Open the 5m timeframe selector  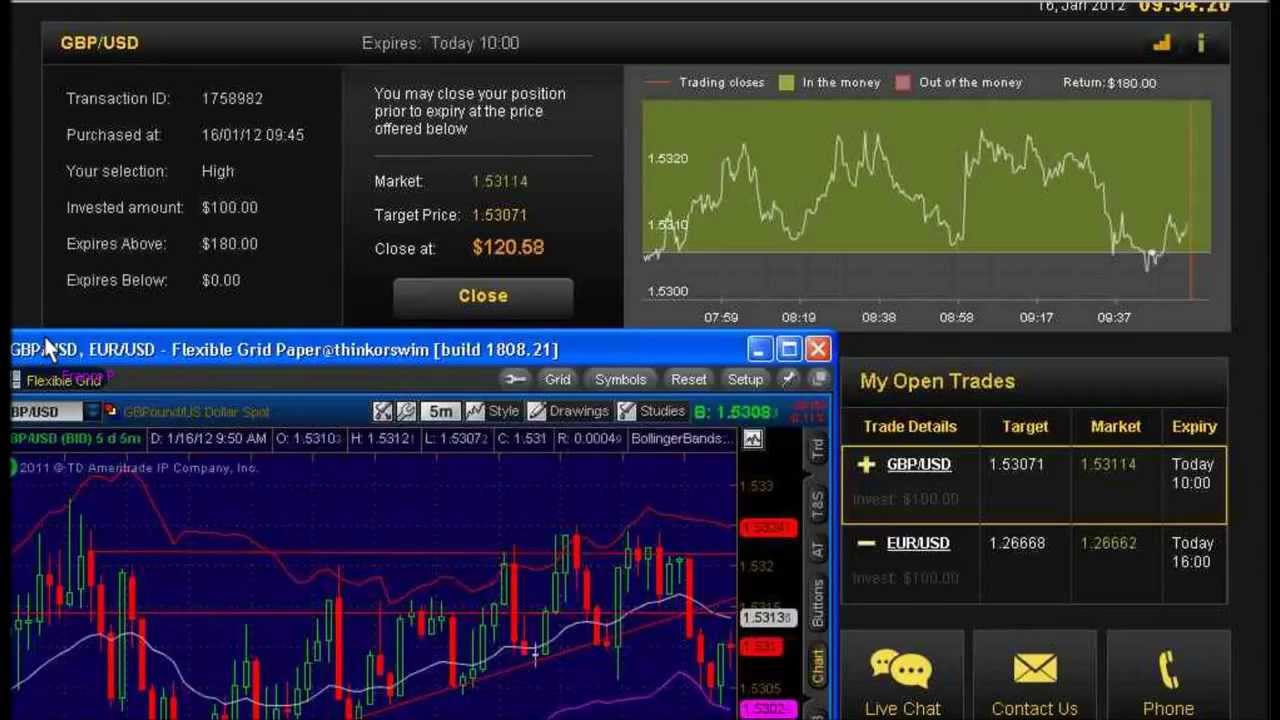440,411
